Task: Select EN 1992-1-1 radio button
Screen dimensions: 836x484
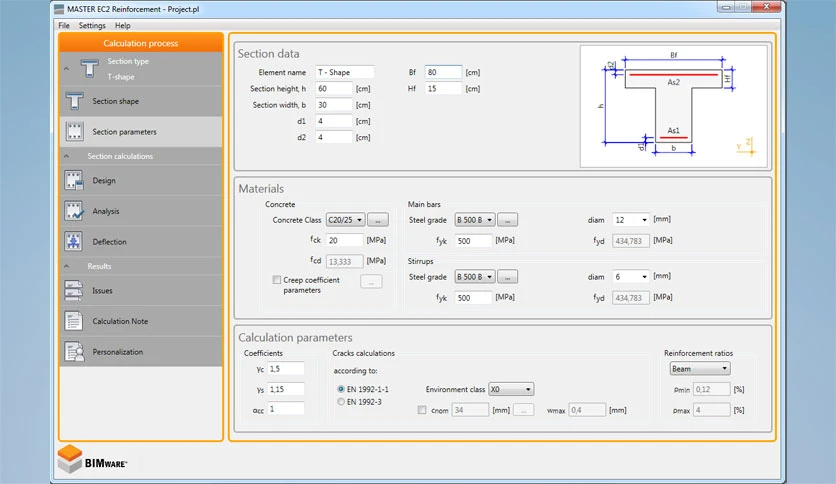Action: tap(341, 389)
